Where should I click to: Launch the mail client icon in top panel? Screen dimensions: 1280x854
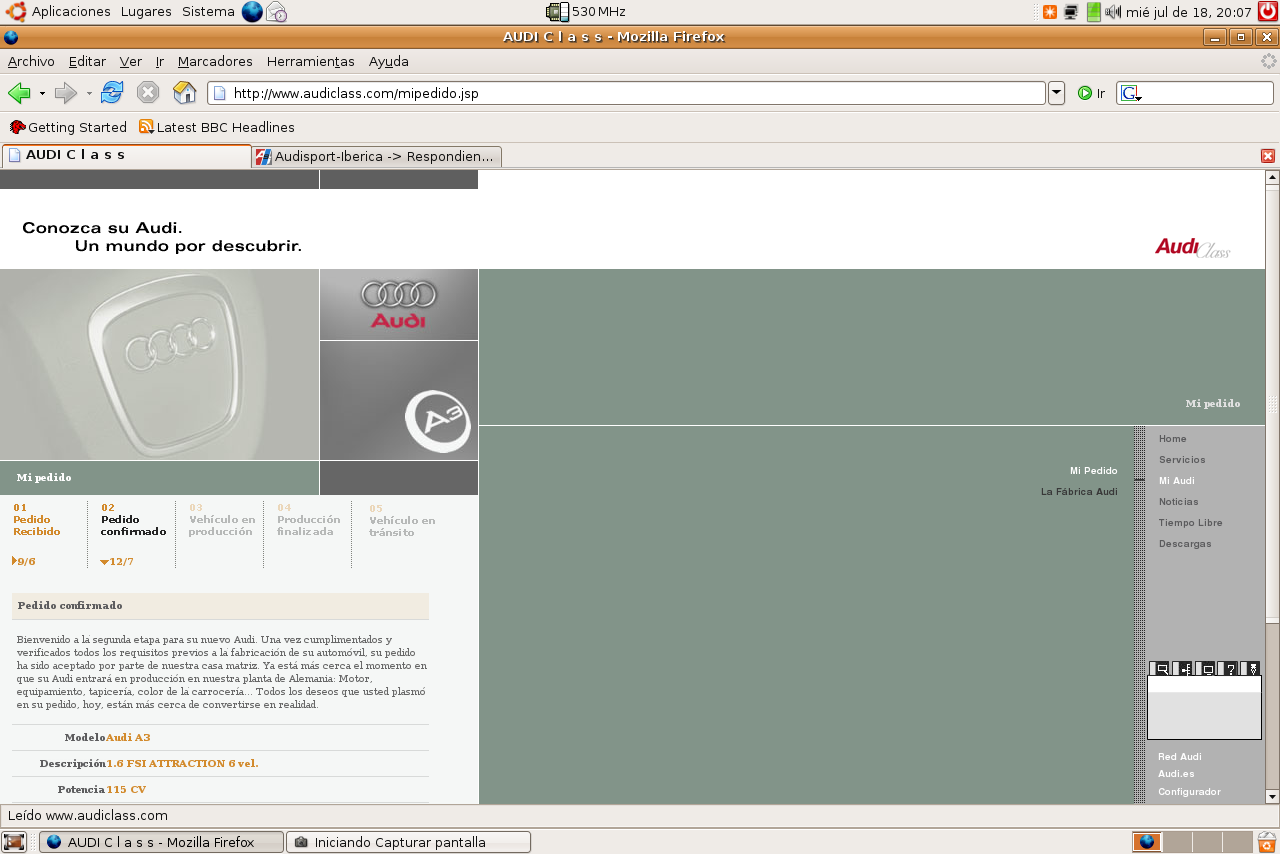(x=276, y=12)
